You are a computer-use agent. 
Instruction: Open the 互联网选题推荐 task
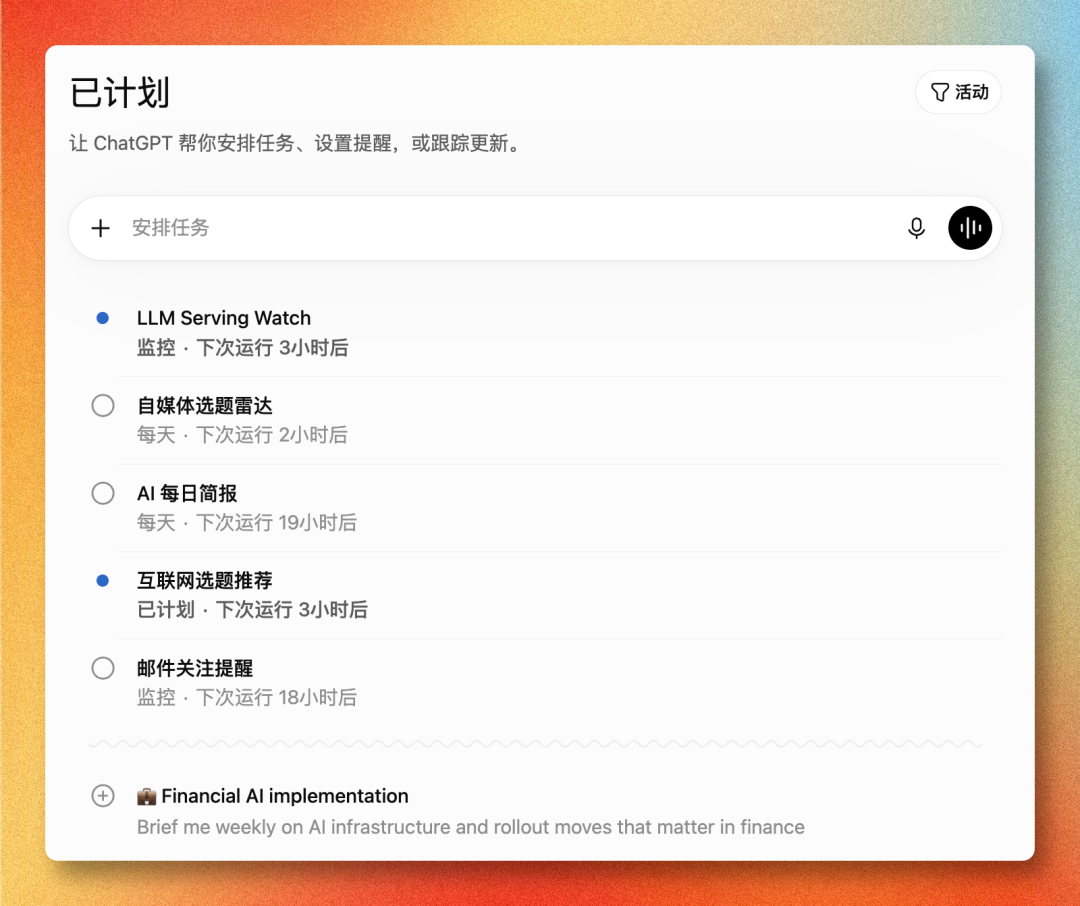205,581
